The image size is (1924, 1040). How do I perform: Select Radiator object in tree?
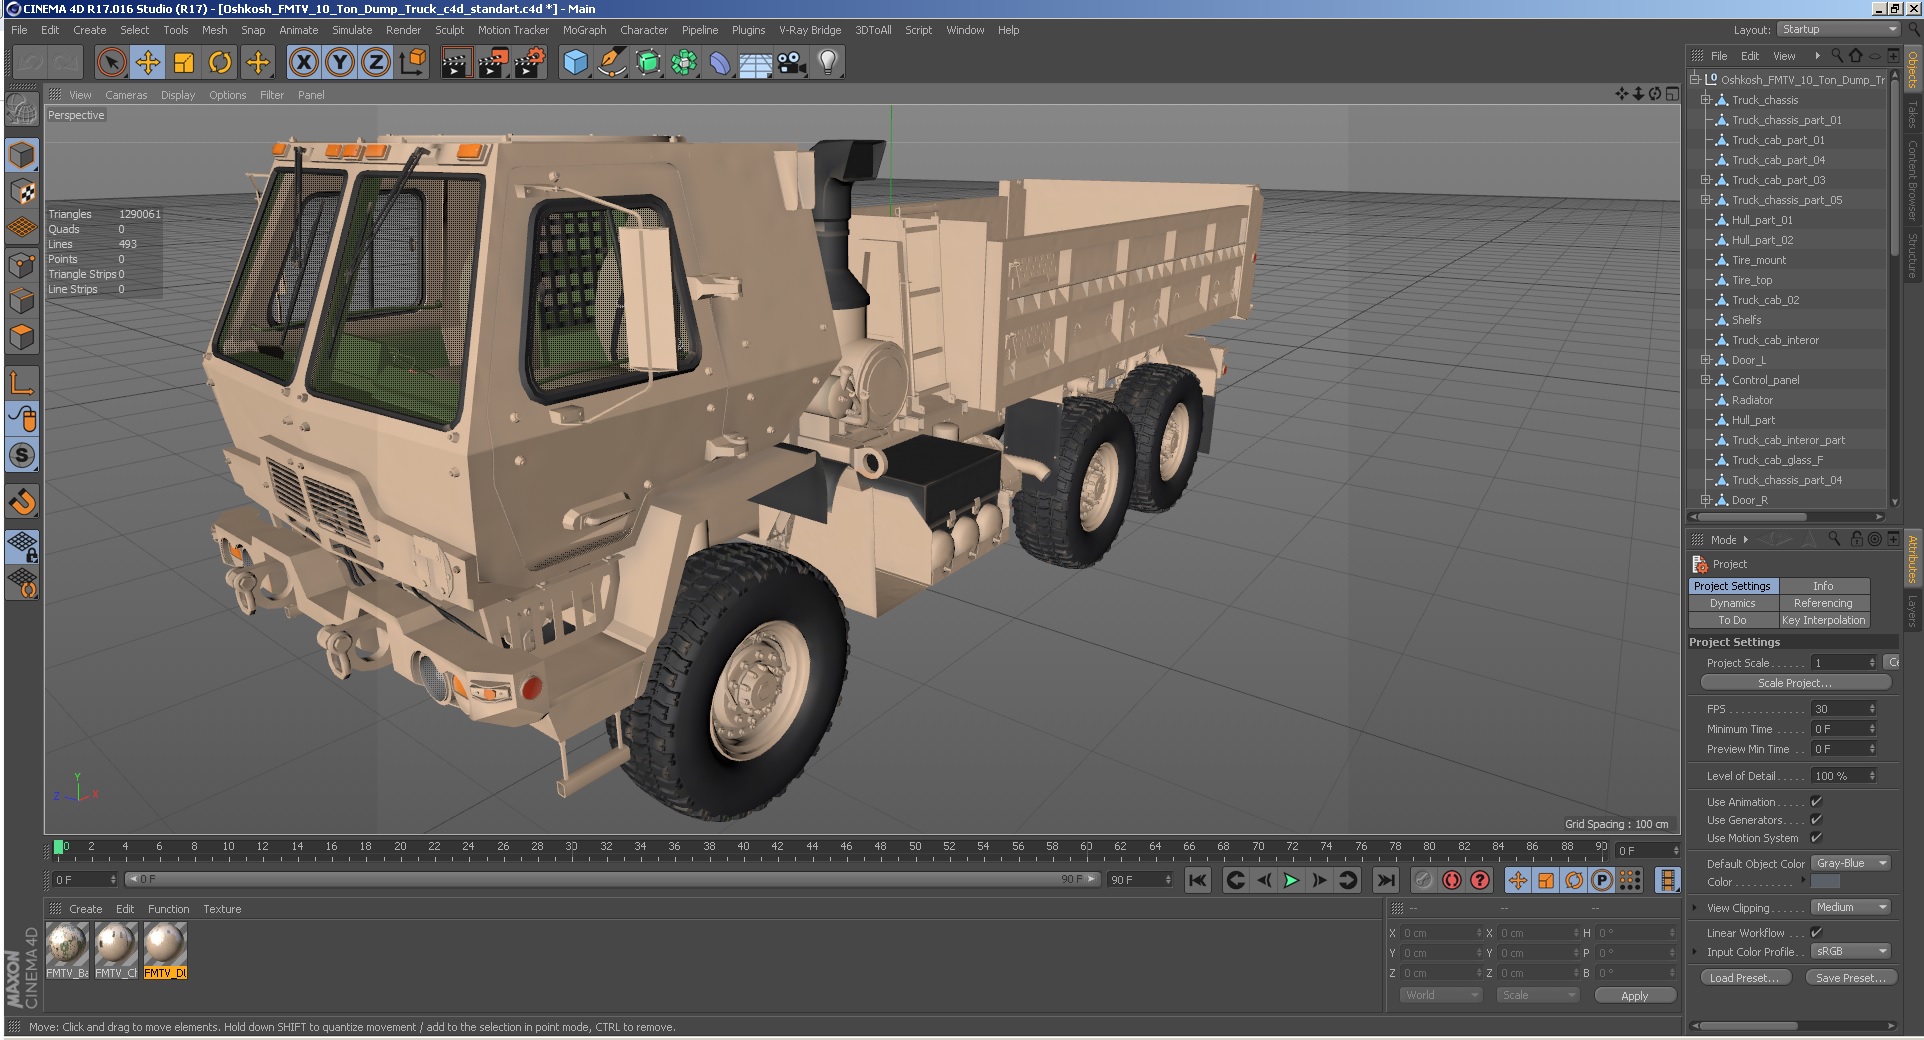point(1752,400)
